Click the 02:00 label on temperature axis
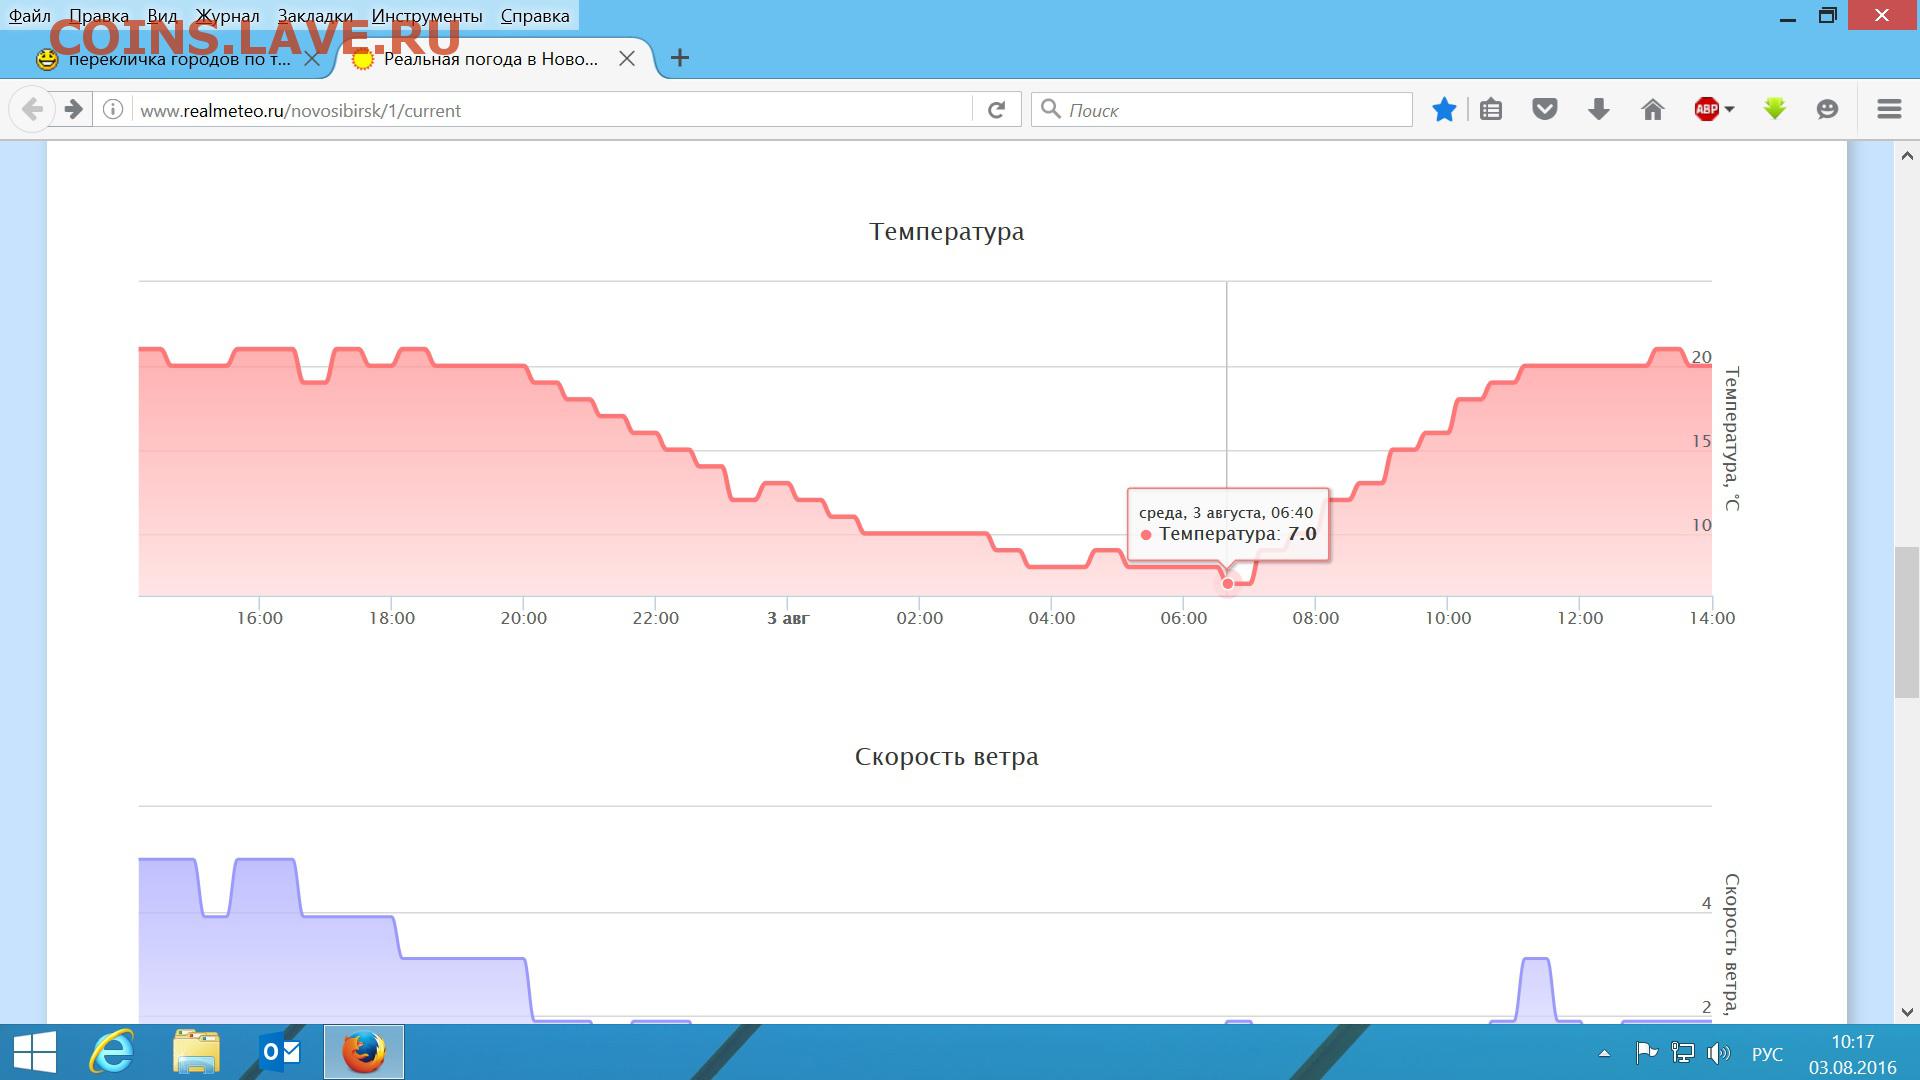The image size is (1920, 1080). 920,618
